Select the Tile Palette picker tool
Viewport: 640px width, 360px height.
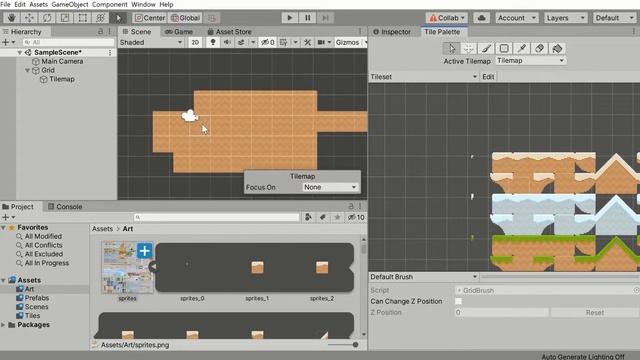pyautogui.click(x=522, y=49)
